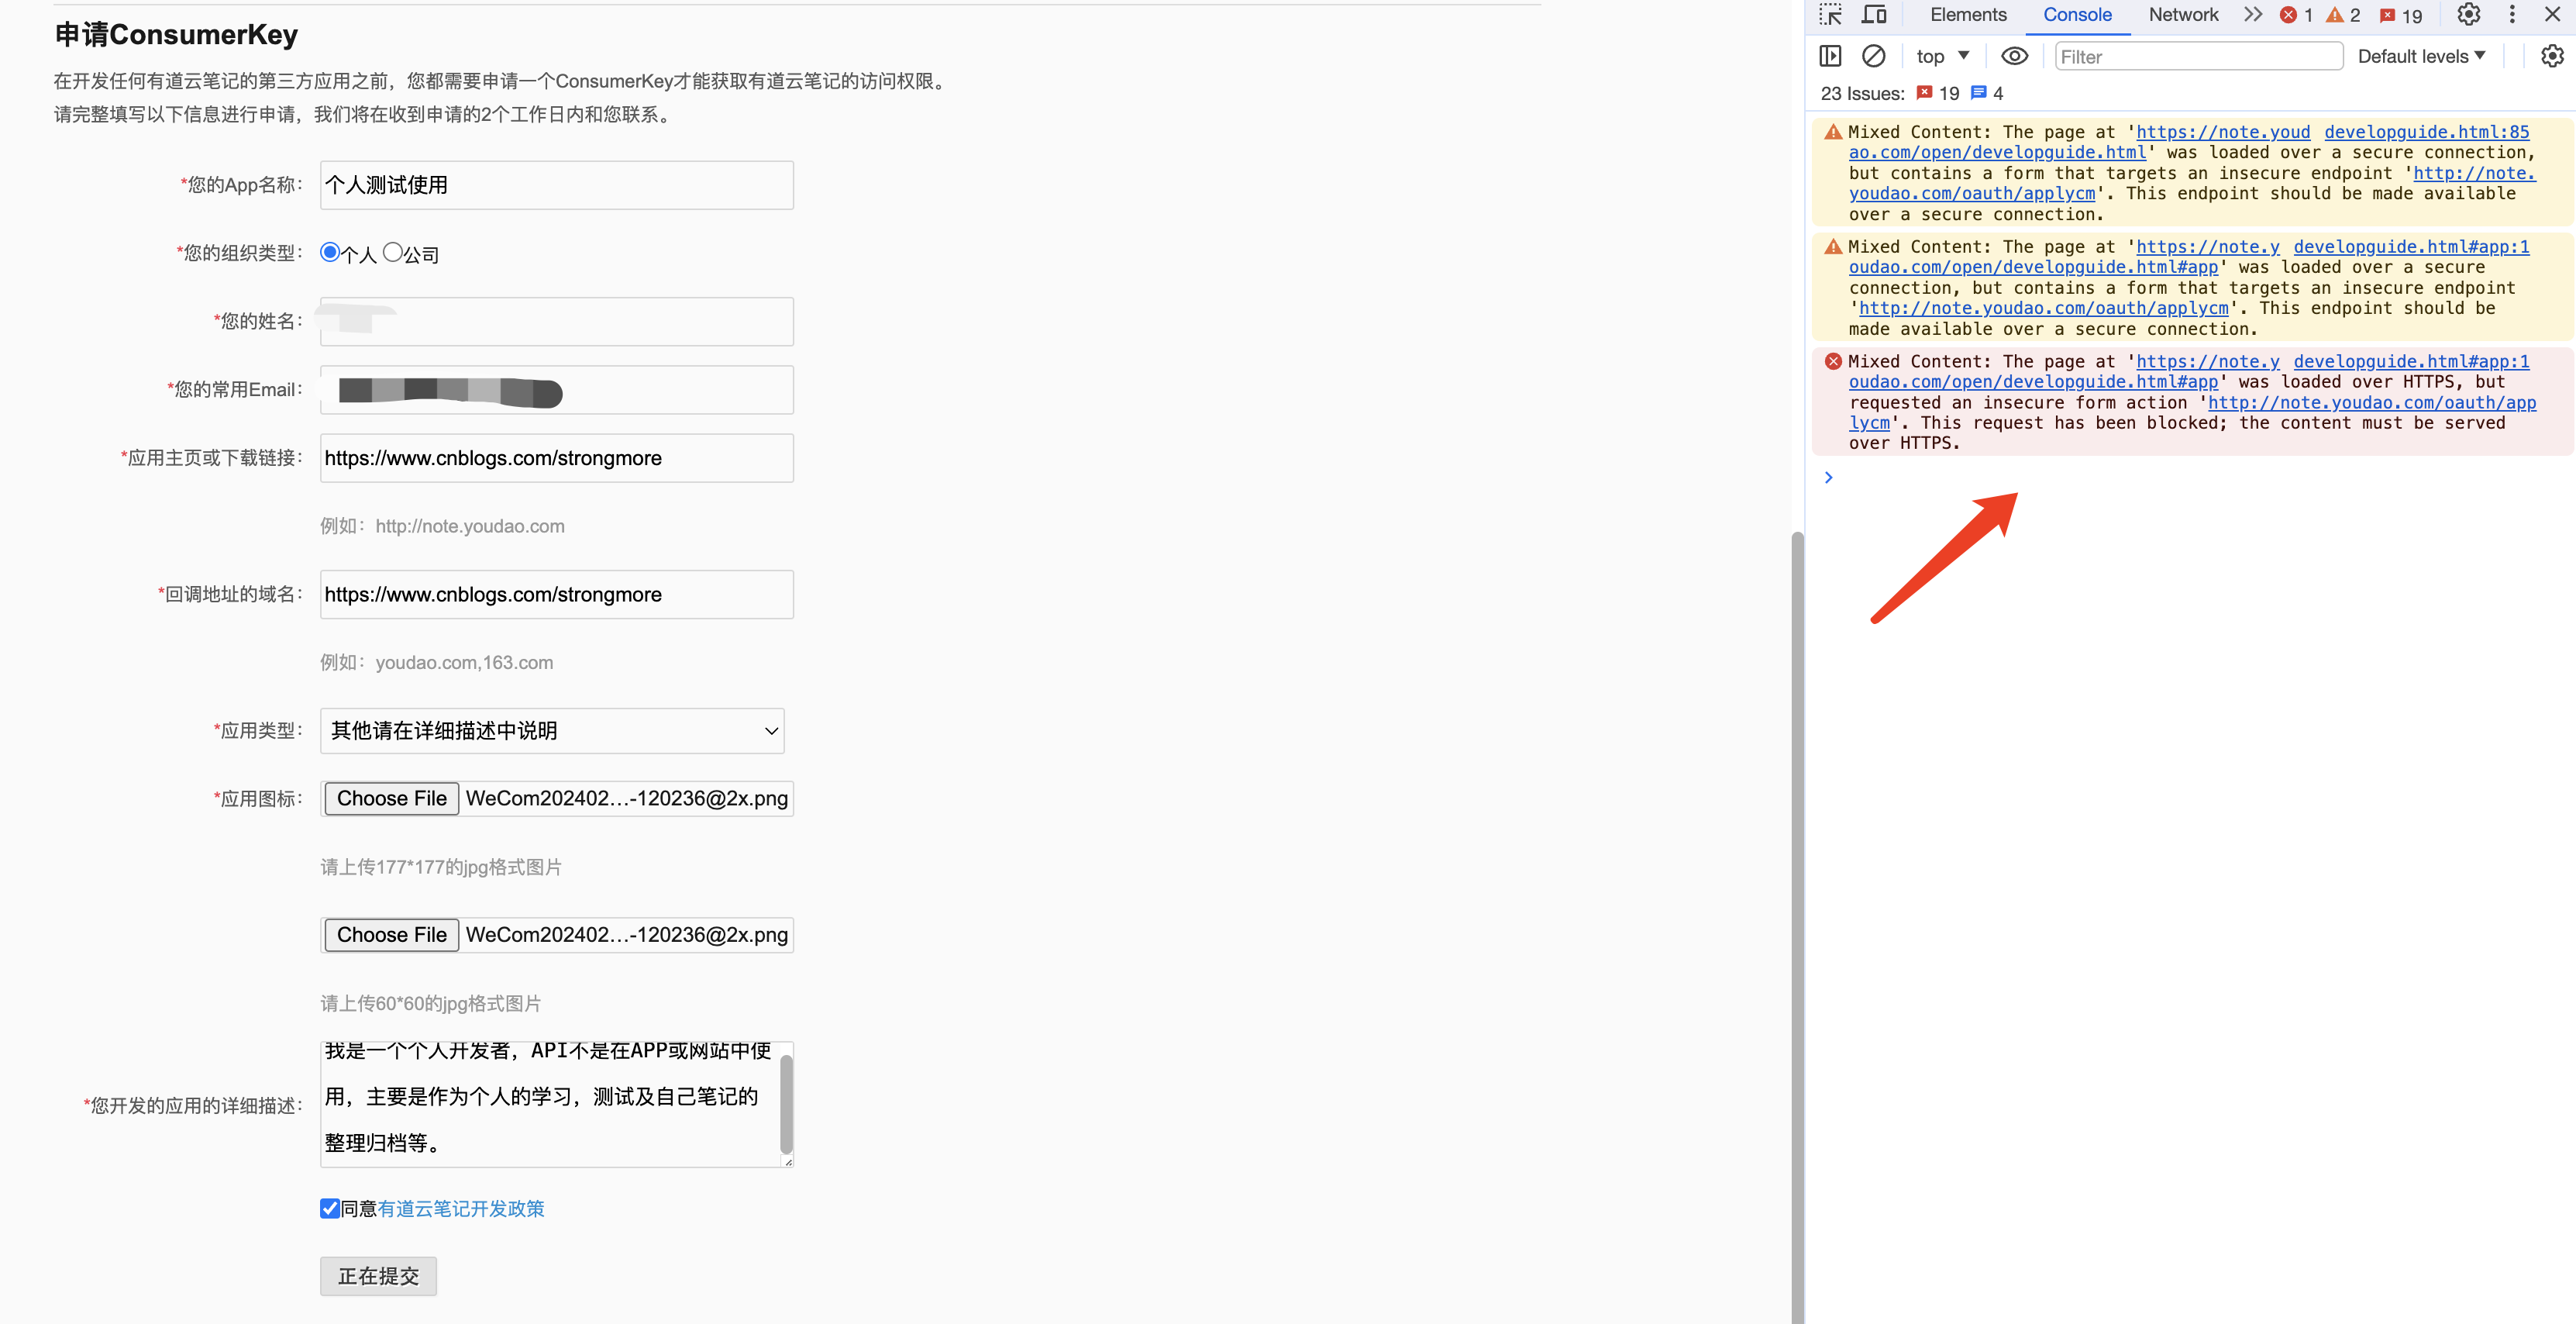The image size is (2576, 1324).
Task: Click the console Filter input box
Action: [x=2198, y=57]
